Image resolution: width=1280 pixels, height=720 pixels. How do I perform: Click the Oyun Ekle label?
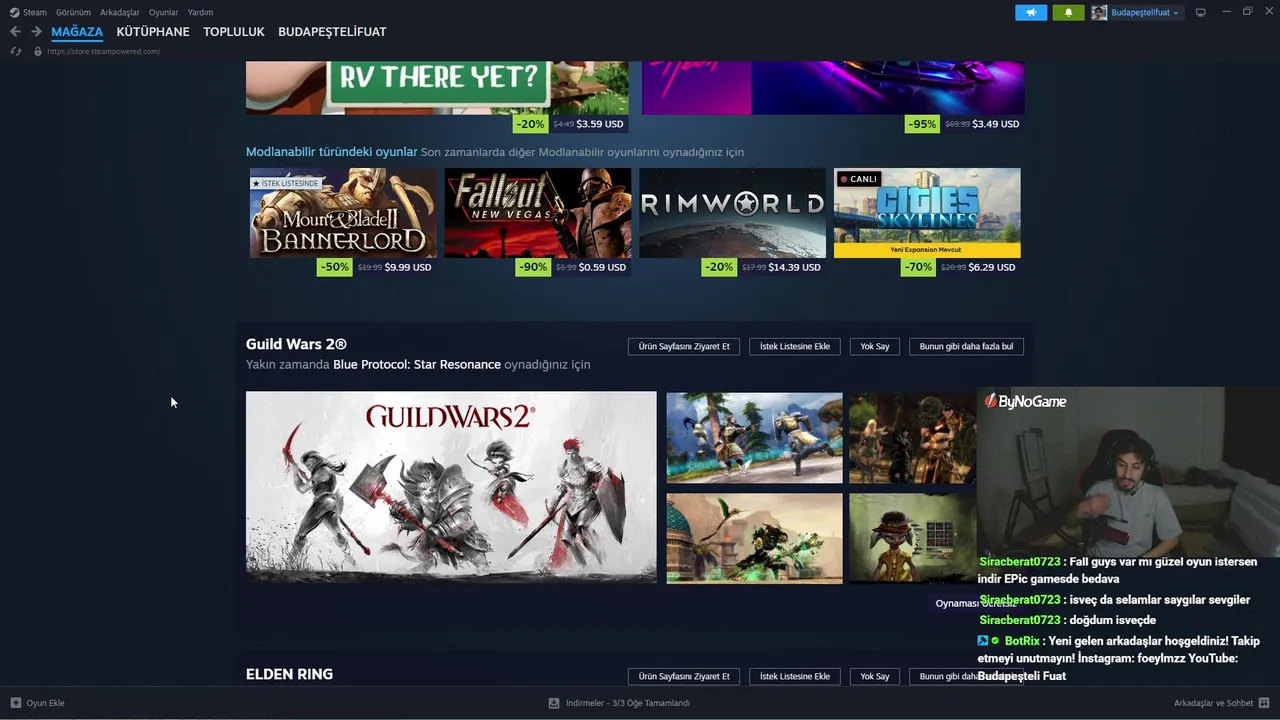46,703
